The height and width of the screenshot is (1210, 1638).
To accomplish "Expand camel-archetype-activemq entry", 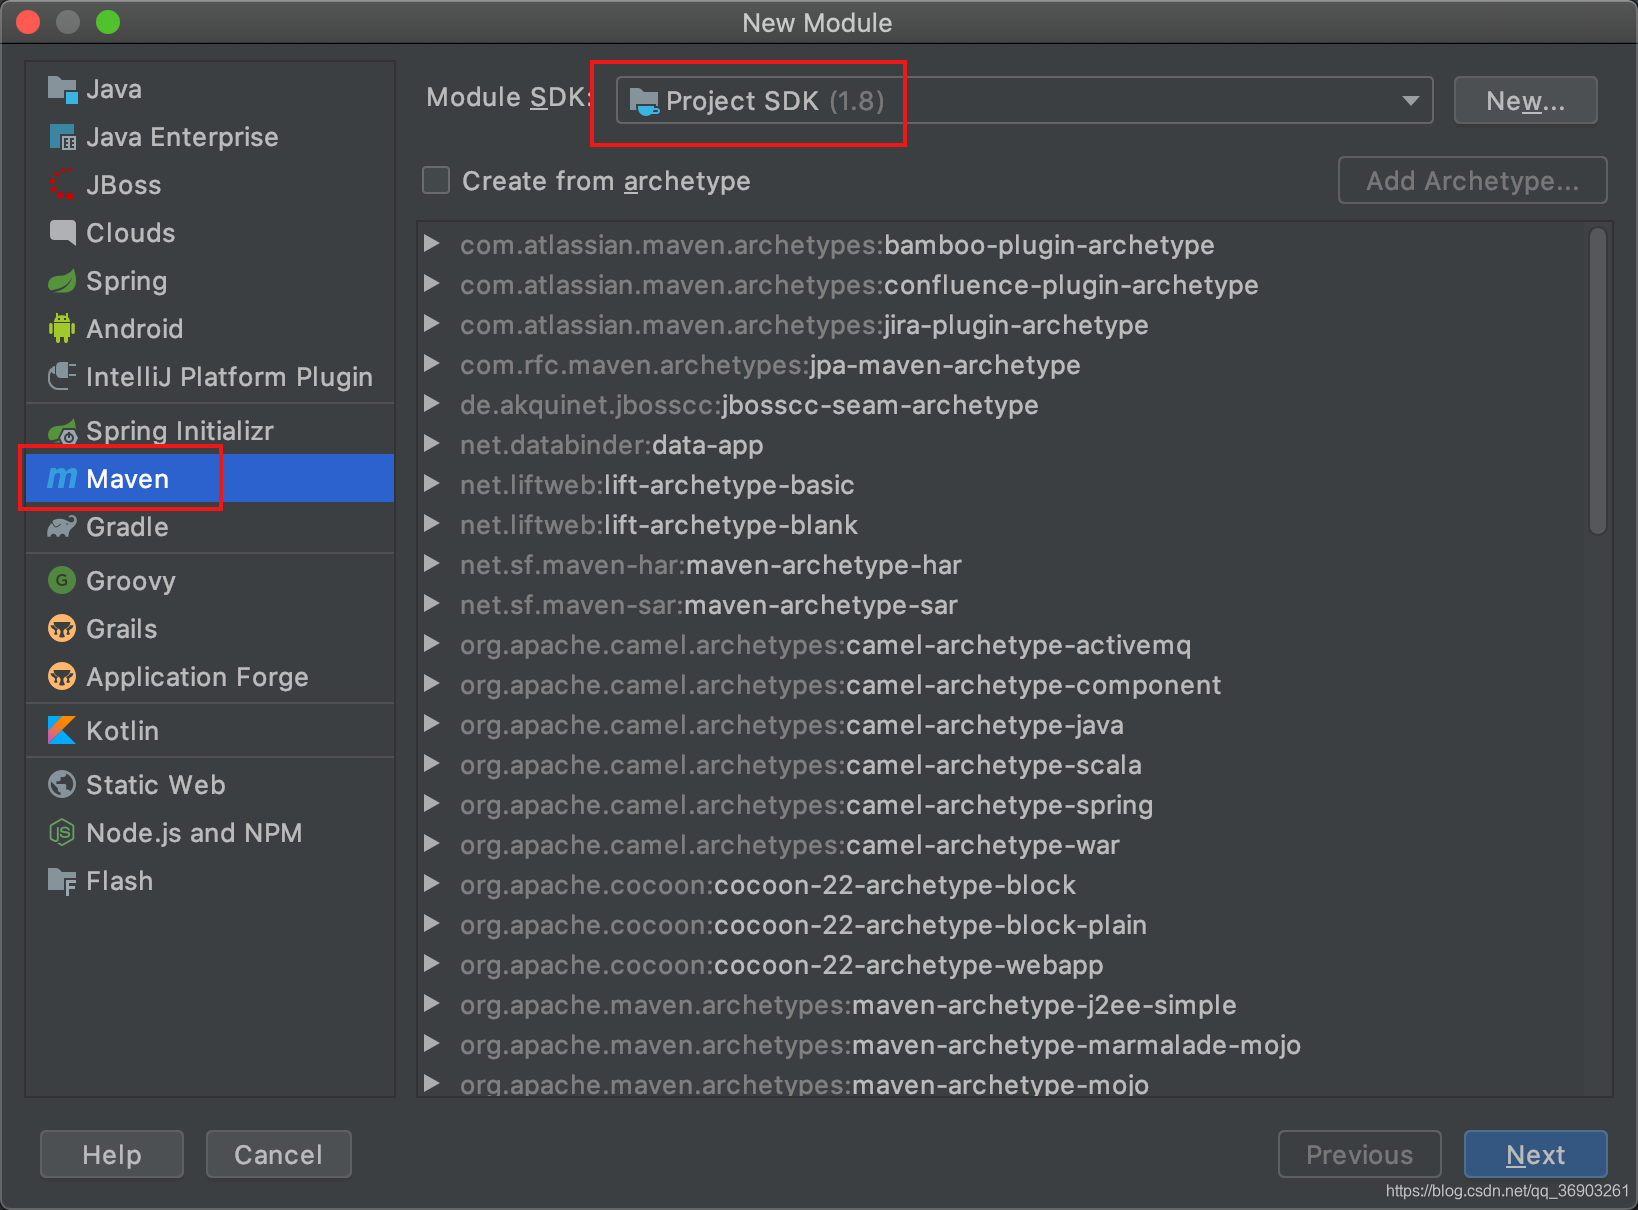I will tap(432, 644).
